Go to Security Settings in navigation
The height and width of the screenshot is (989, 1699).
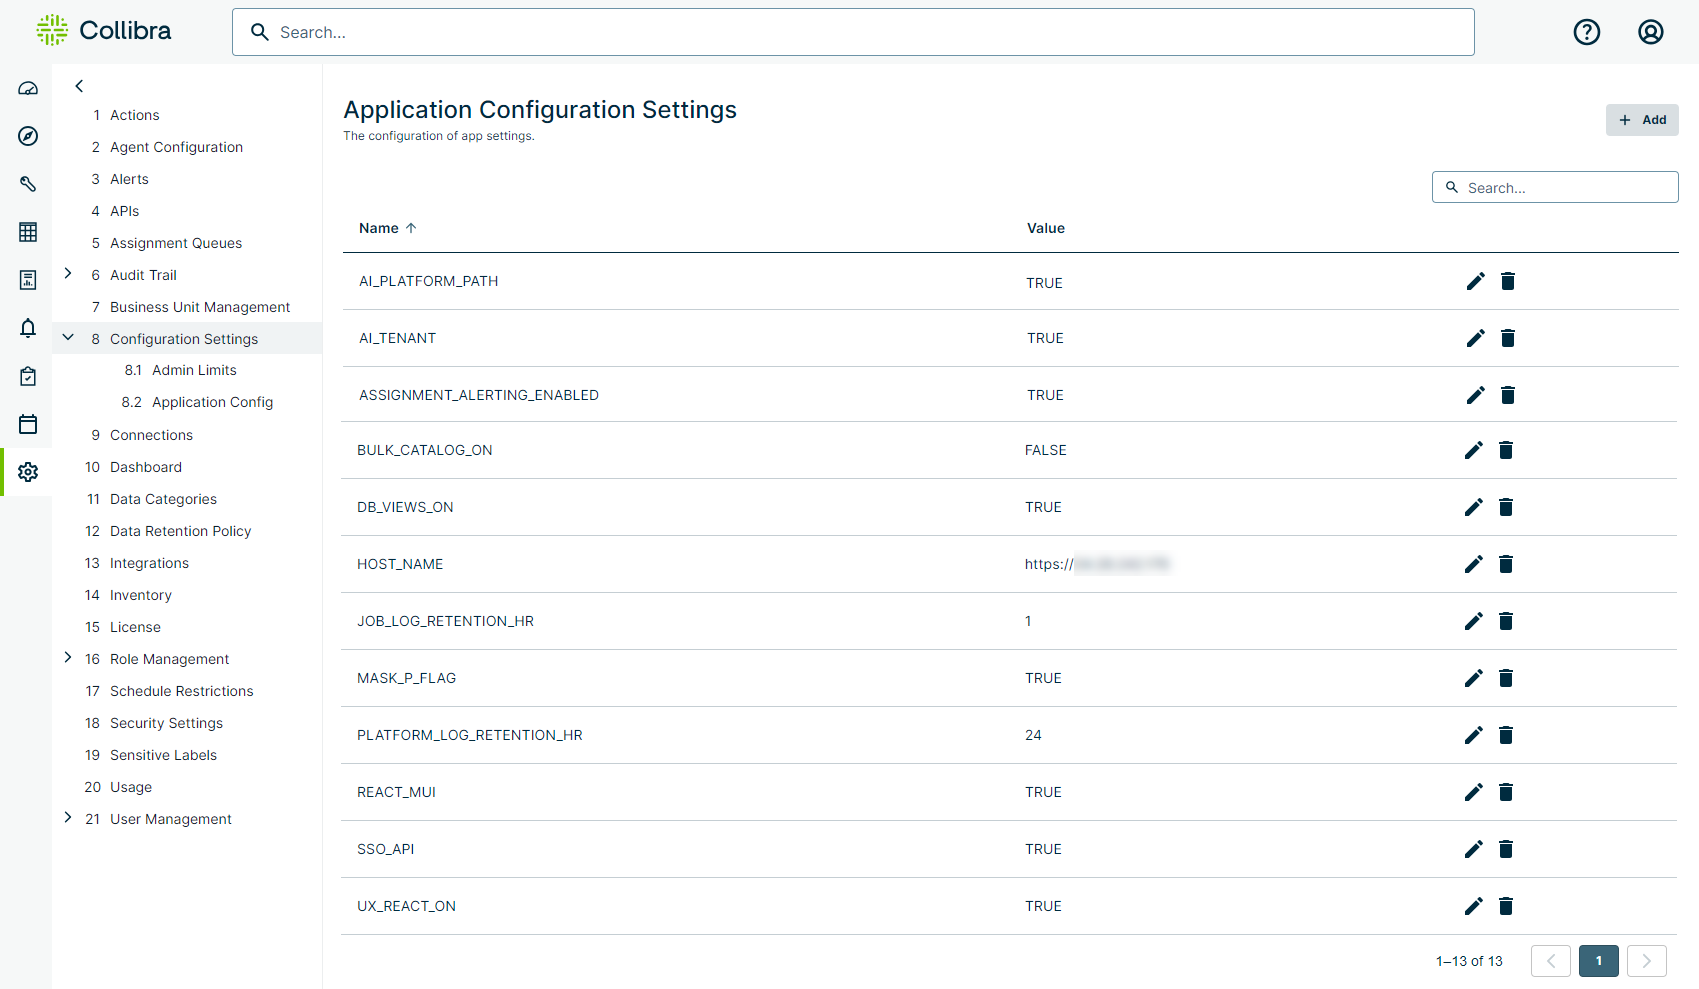166,723
